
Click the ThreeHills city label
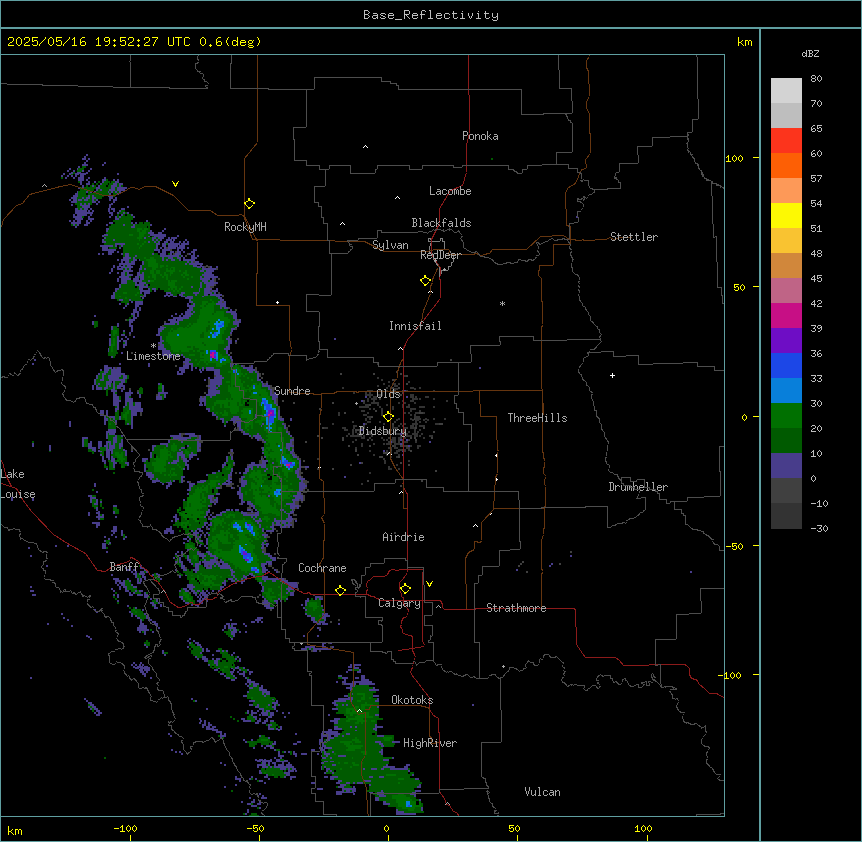(537, 418)
